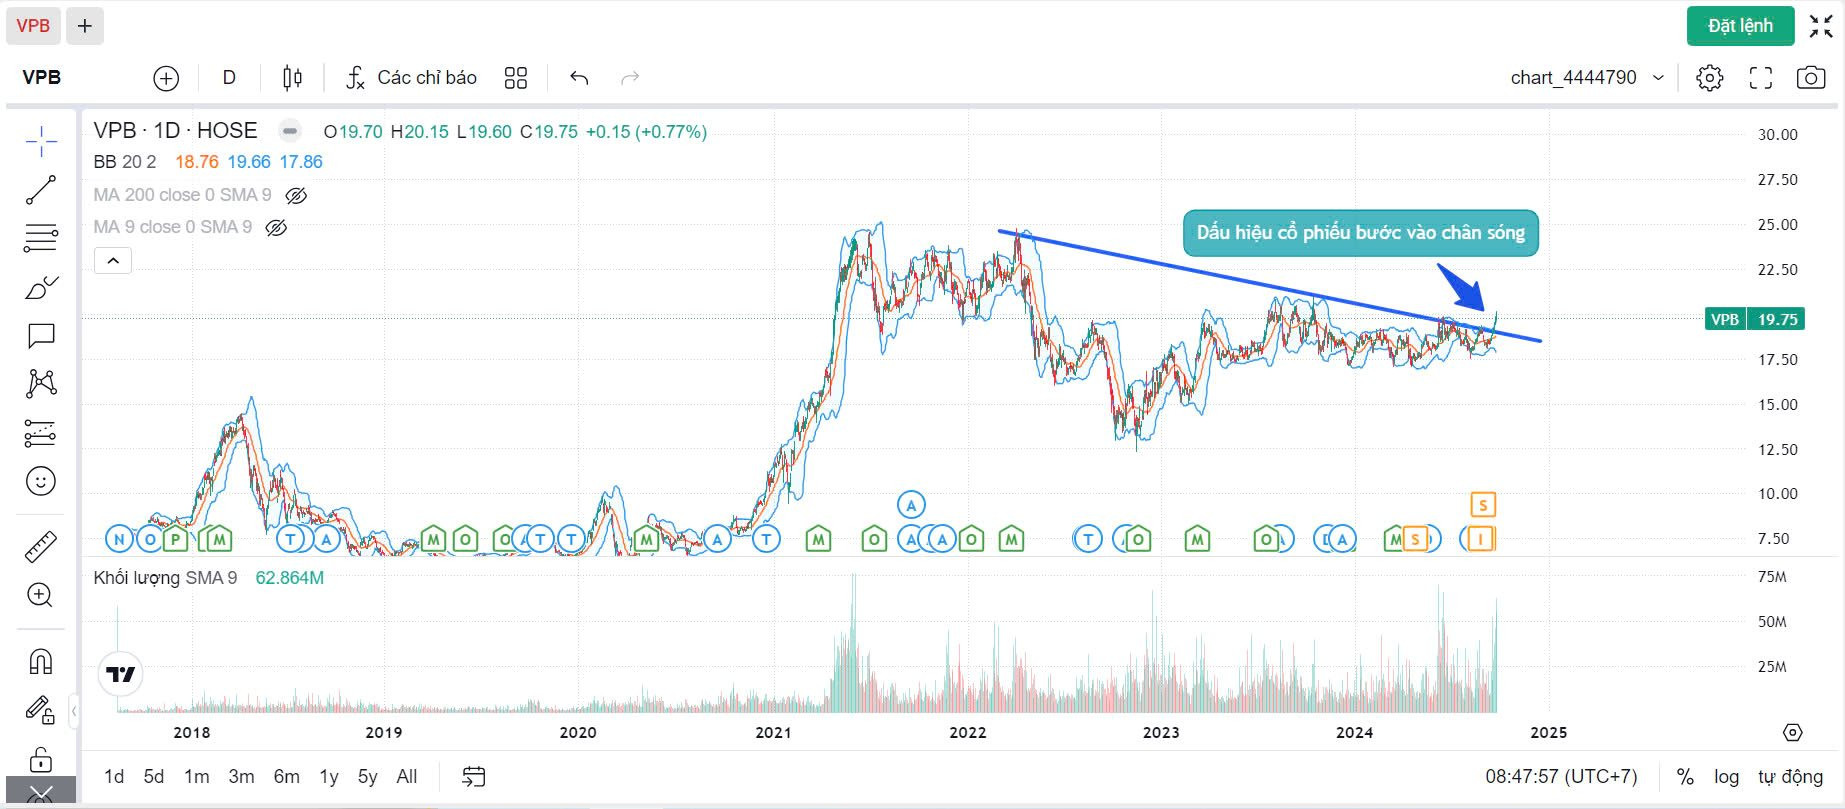Open the emoji icons tool
This screenshot has height=809, width=1845.
(41, 481)
